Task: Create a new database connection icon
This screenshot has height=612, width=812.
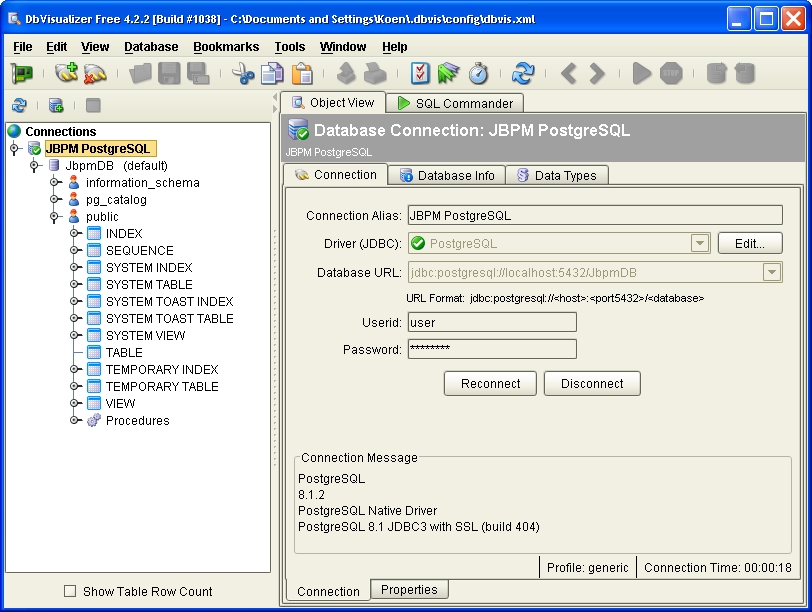Action: click(65, 72)
